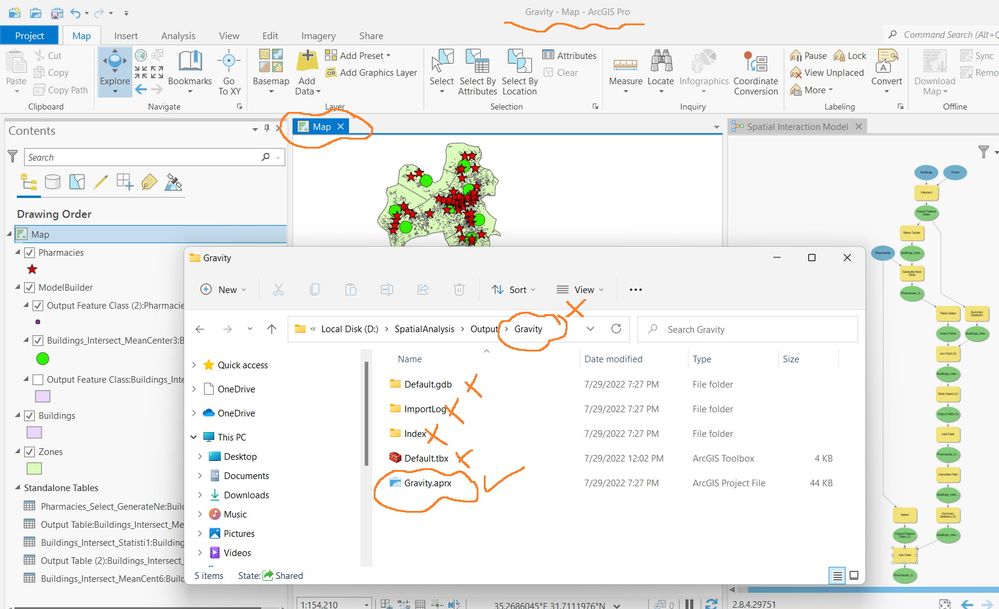This screenshot has height=609, width=999.
Task: Switch Contents to List By Selection
Action: pos(77,182)
